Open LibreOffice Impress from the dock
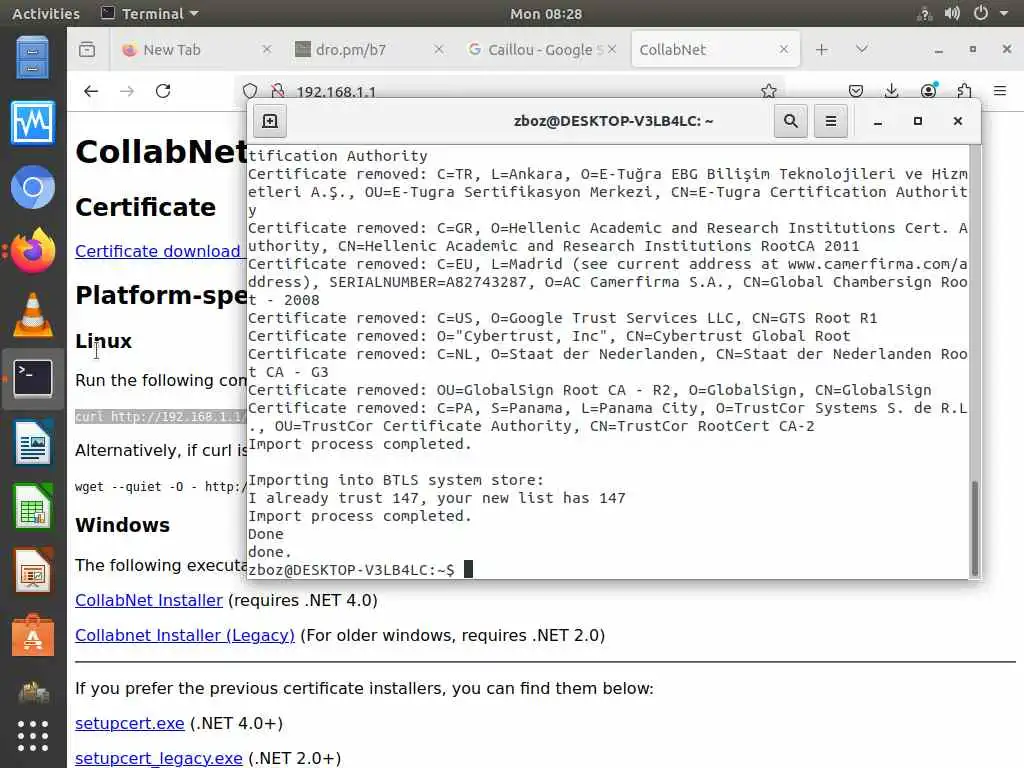 click(33, 570)
